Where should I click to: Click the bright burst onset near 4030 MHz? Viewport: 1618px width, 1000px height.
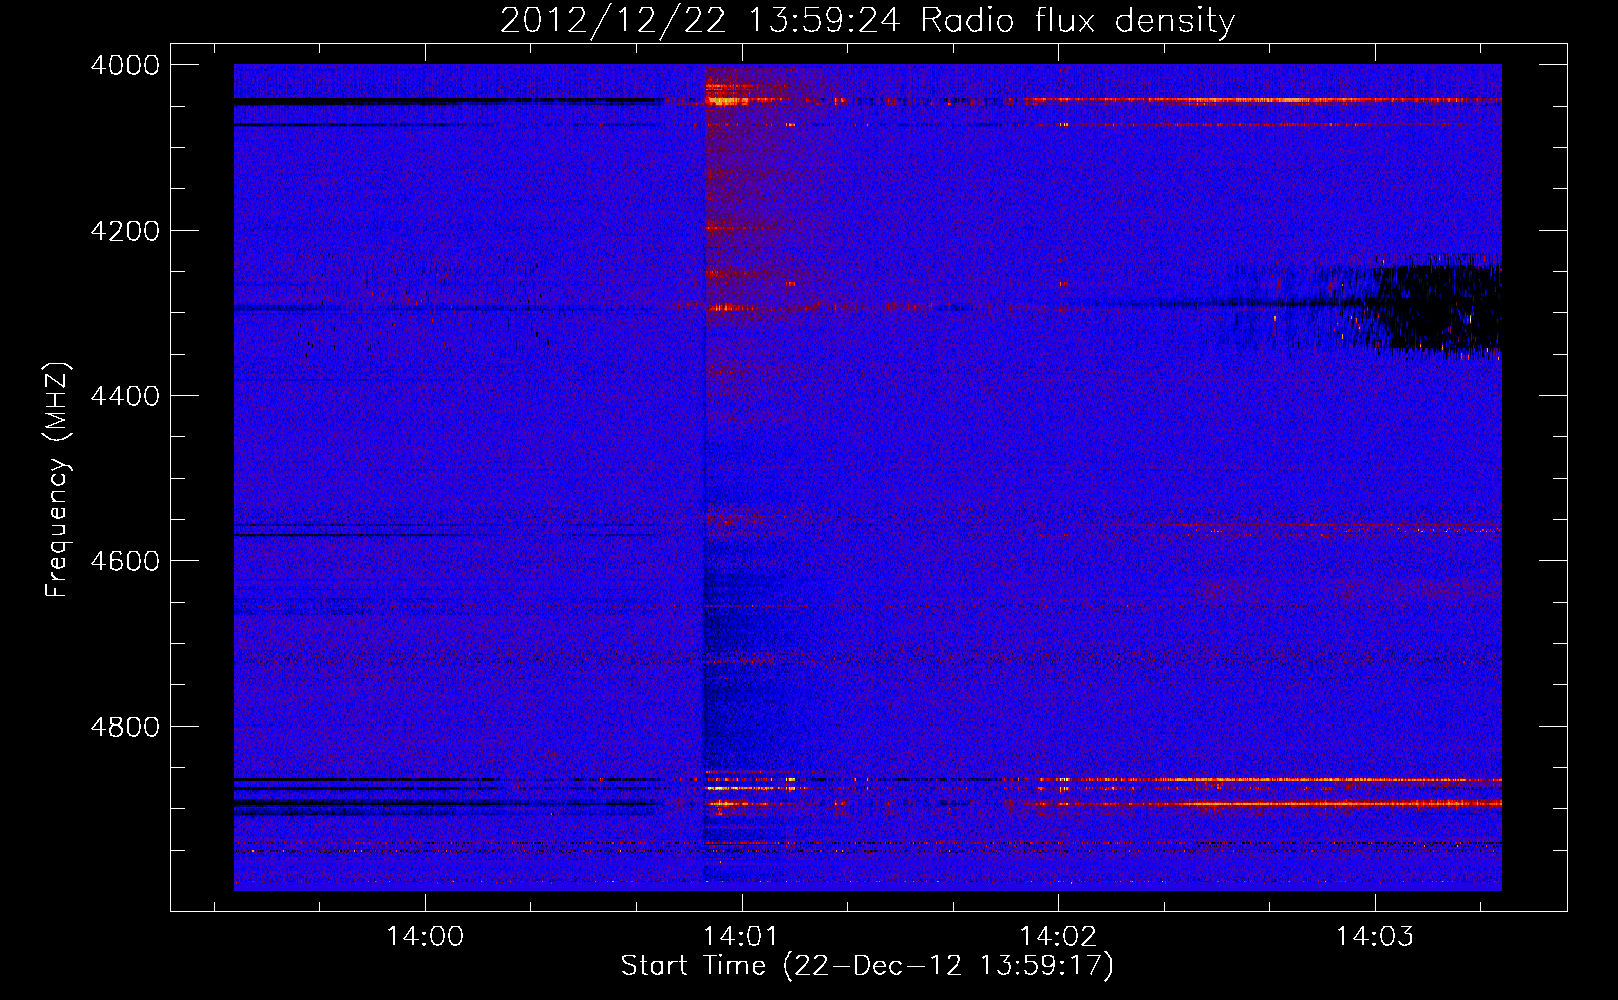[728, 93]
